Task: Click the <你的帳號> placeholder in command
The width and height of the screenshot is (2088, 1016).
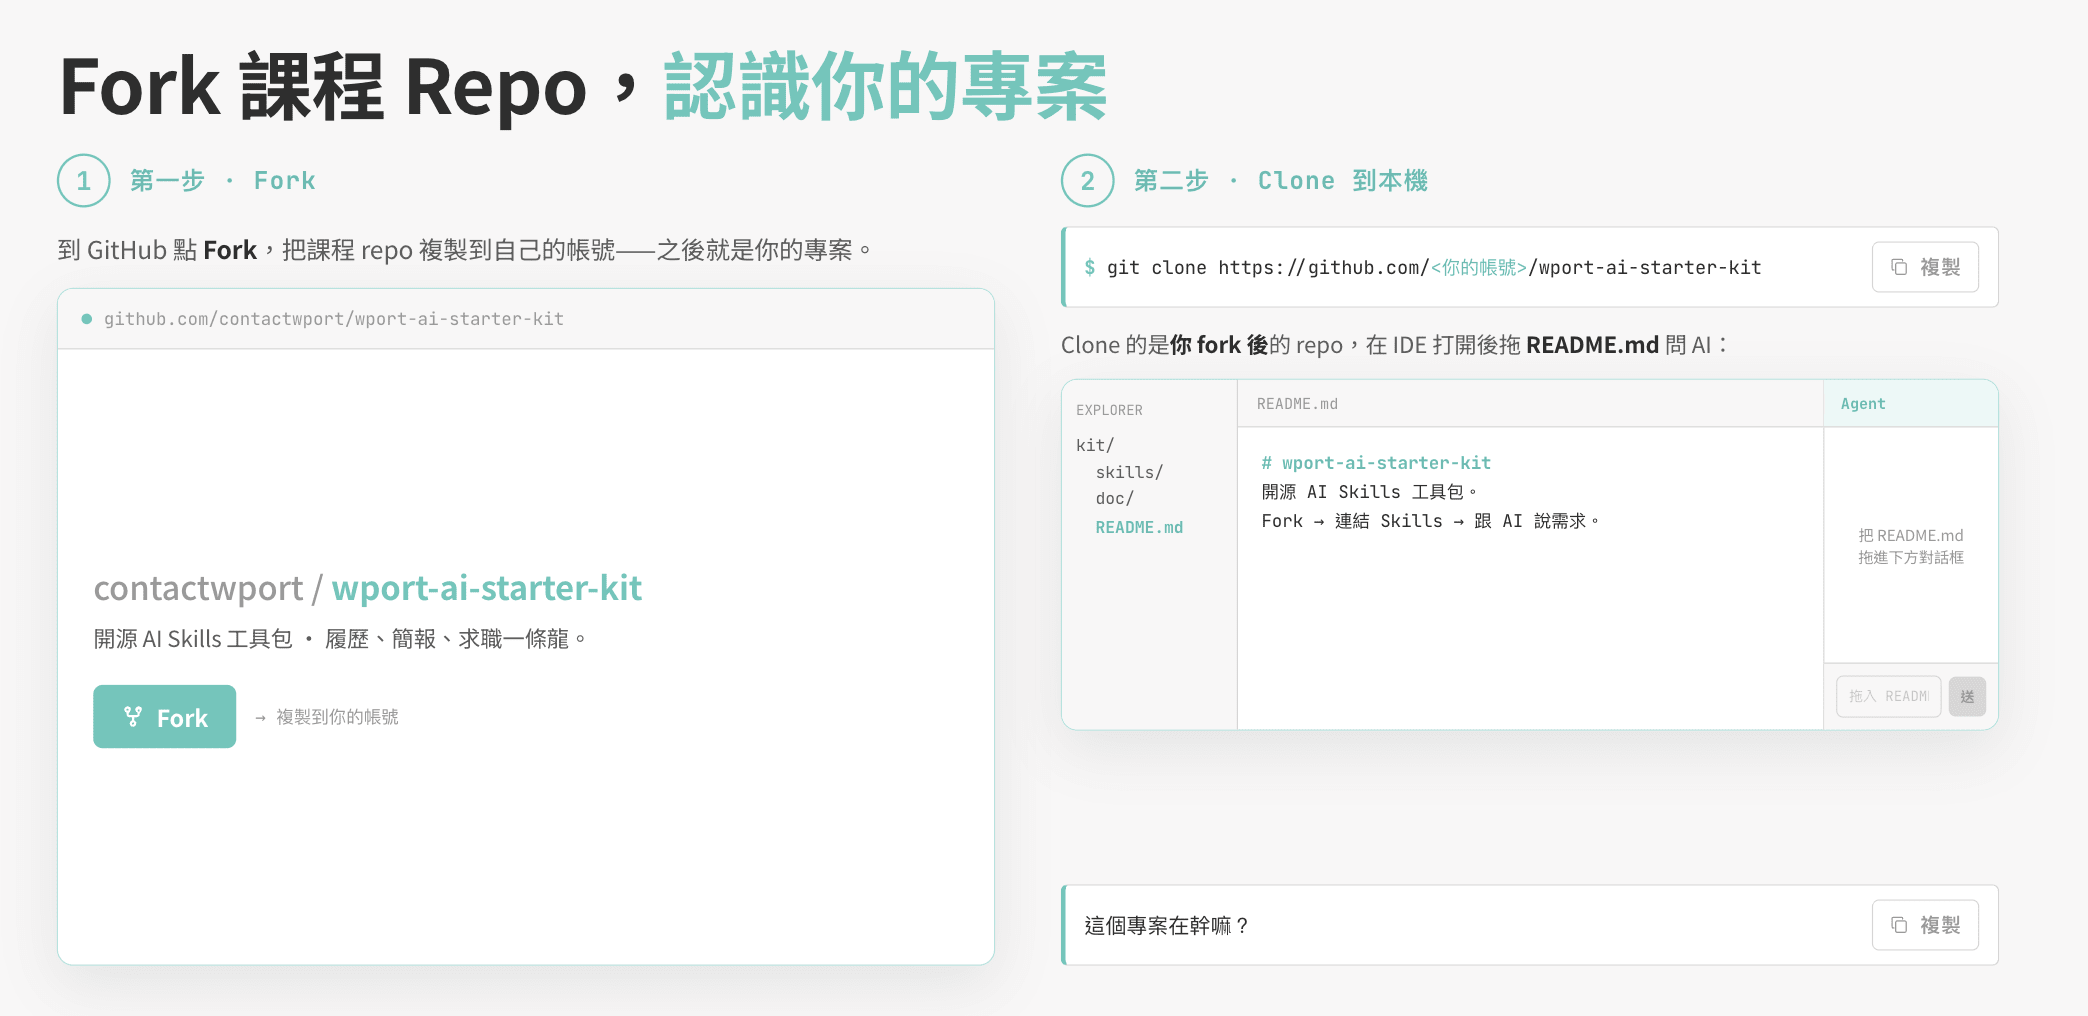Action: pos(1479,267)
